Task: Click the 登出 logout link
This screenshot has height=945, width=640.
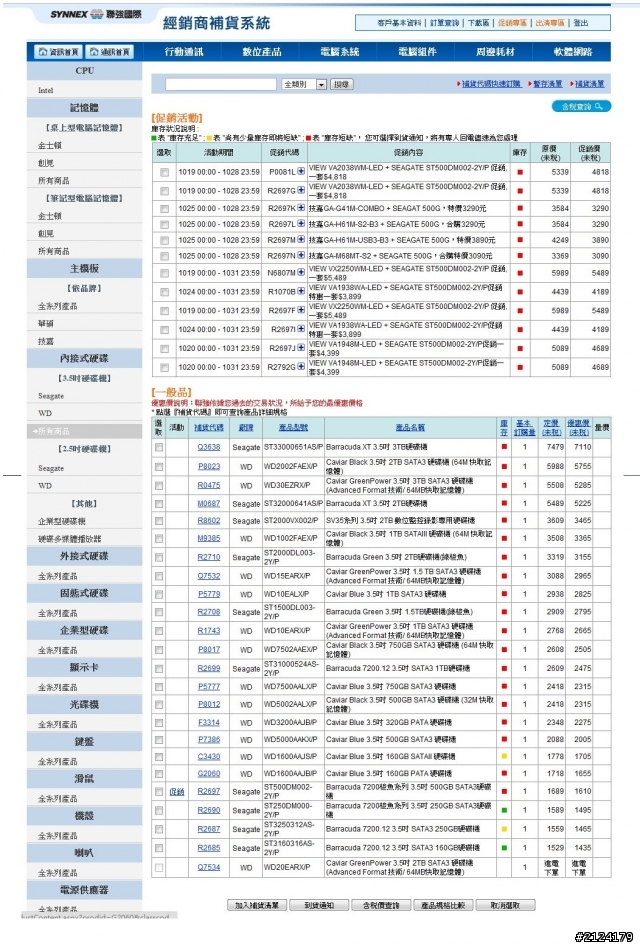Action: pos(580,23)
